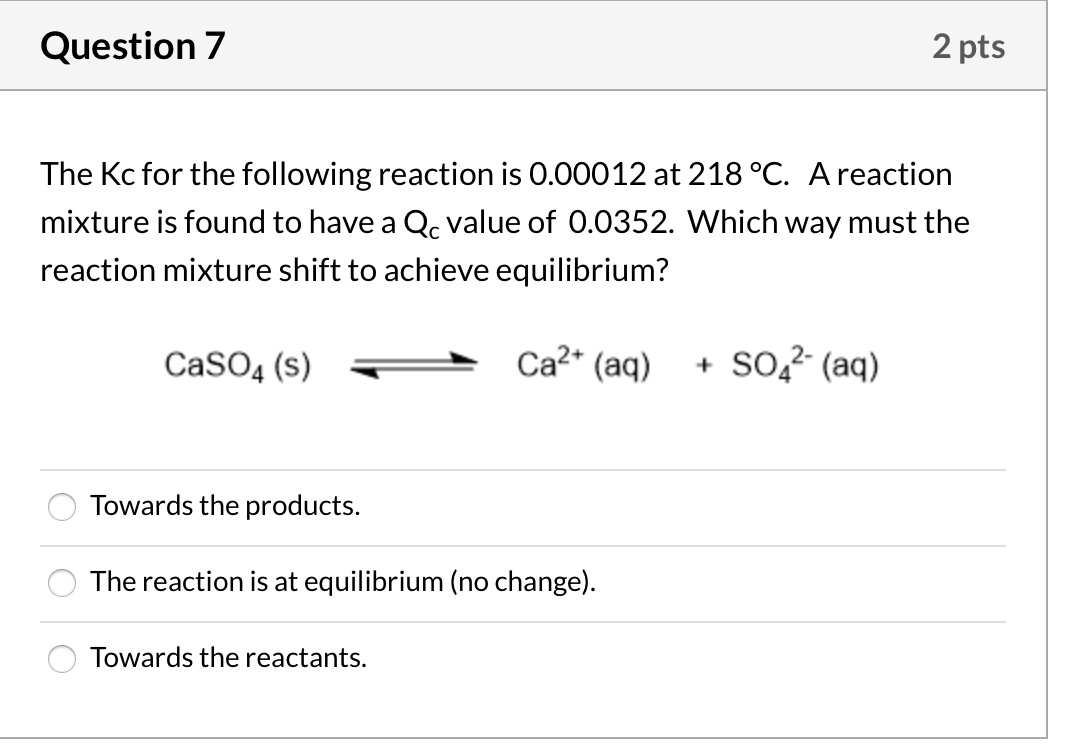
Task: Click the CaSO4 reaction equation
Action: (x=520, y=364)
